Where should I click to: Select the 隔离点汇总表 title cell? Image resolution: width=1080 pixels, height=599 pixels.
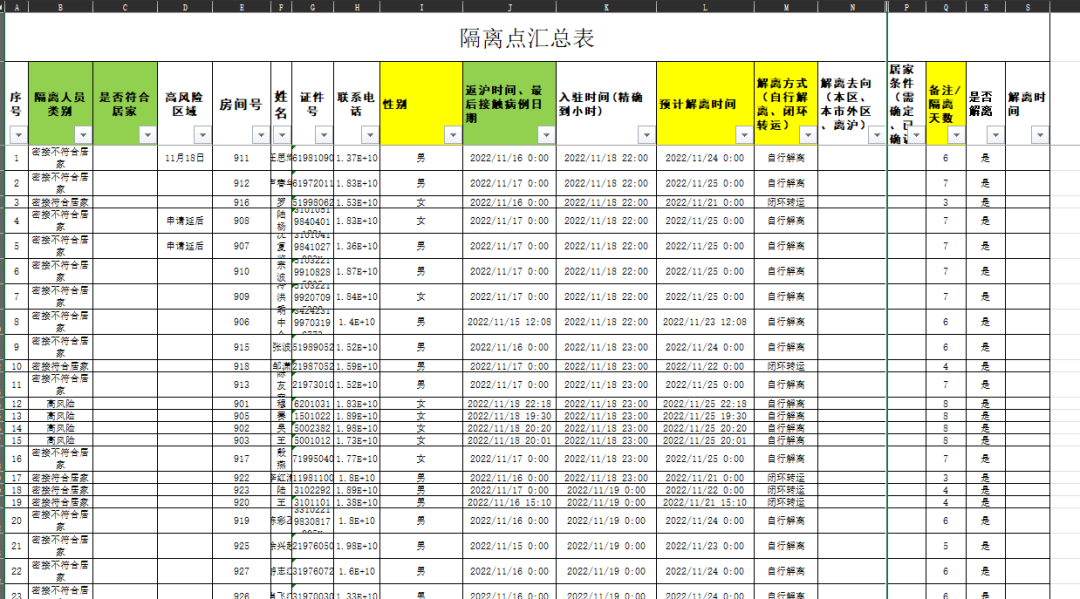(x=527, y=38)
